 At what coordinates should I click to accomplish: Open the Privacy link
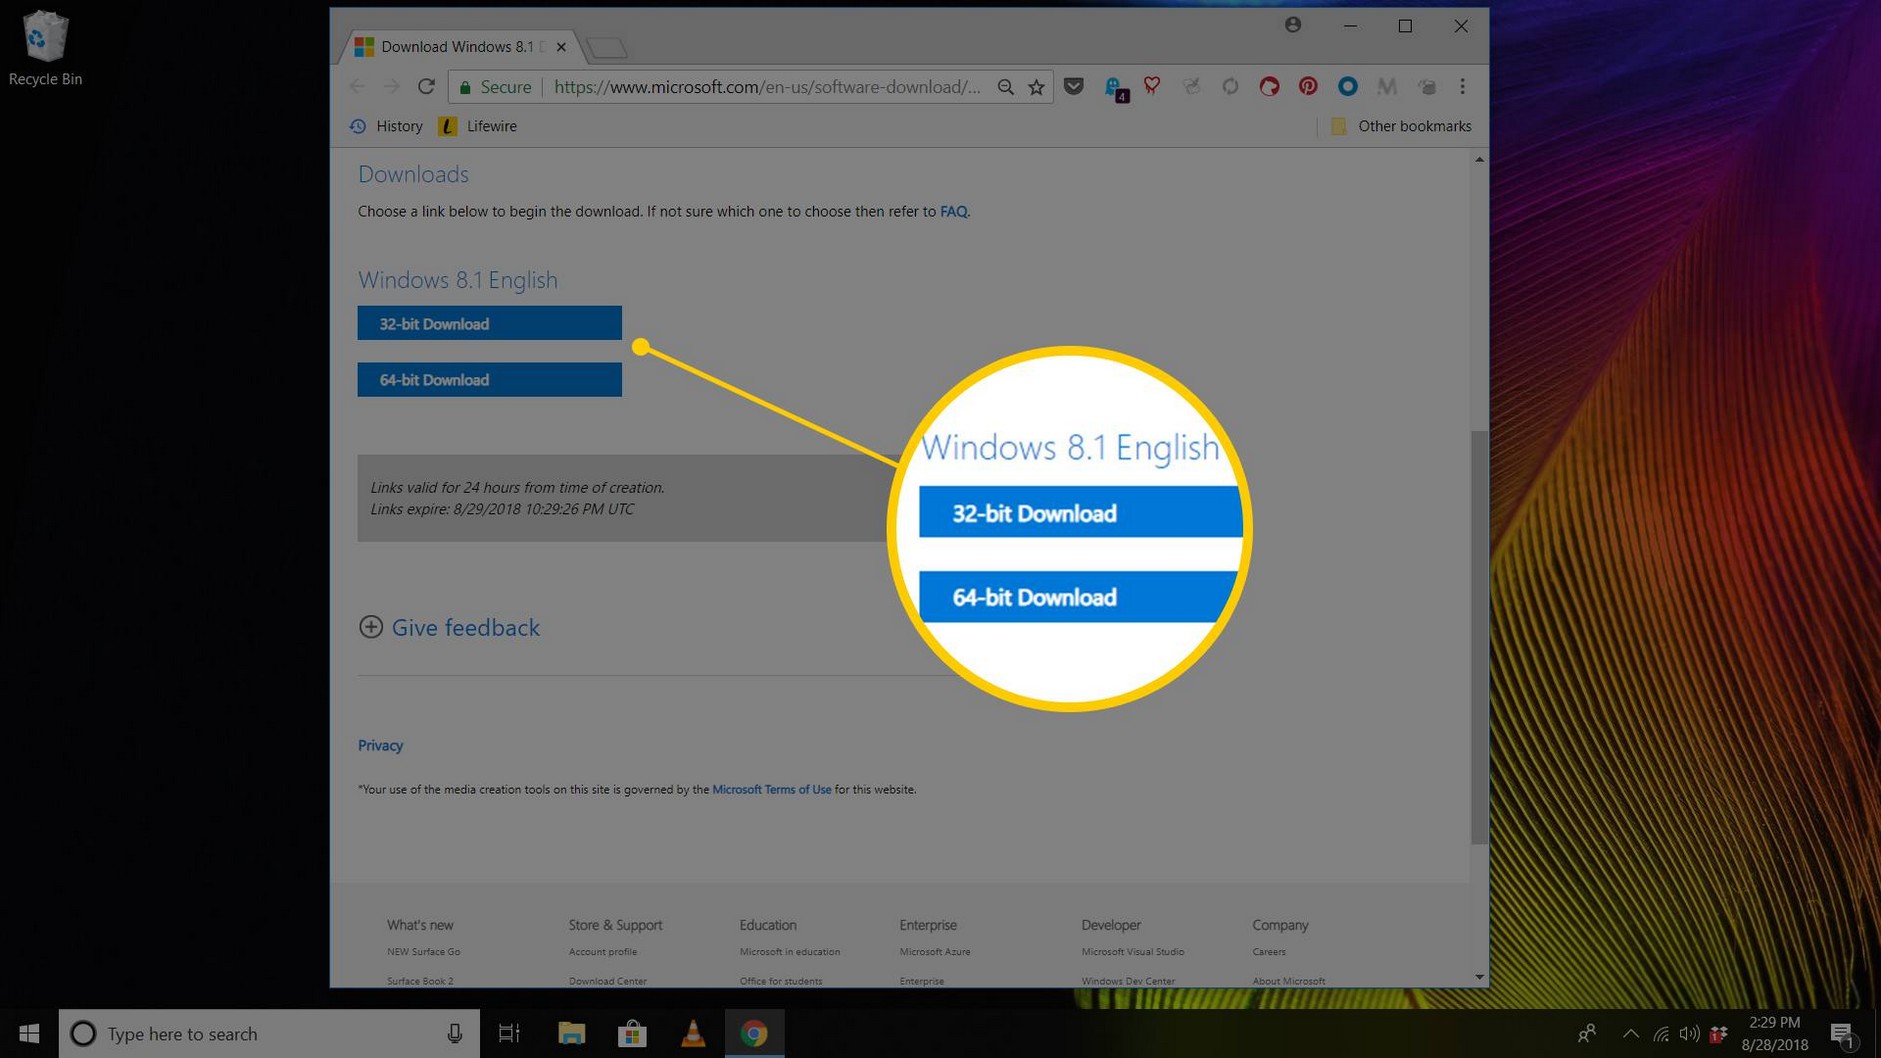click(380, 745)
